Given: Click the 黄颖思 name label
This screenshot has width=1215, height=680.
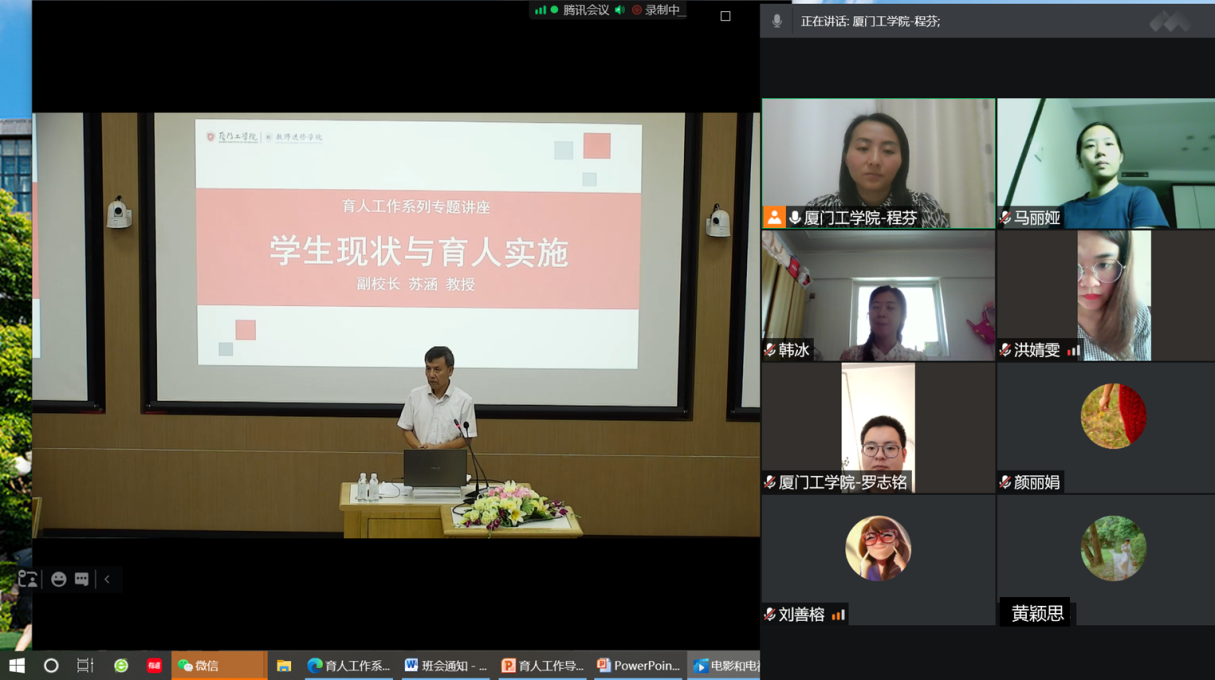Looking at the screenshot, I should pos(1037,613).
